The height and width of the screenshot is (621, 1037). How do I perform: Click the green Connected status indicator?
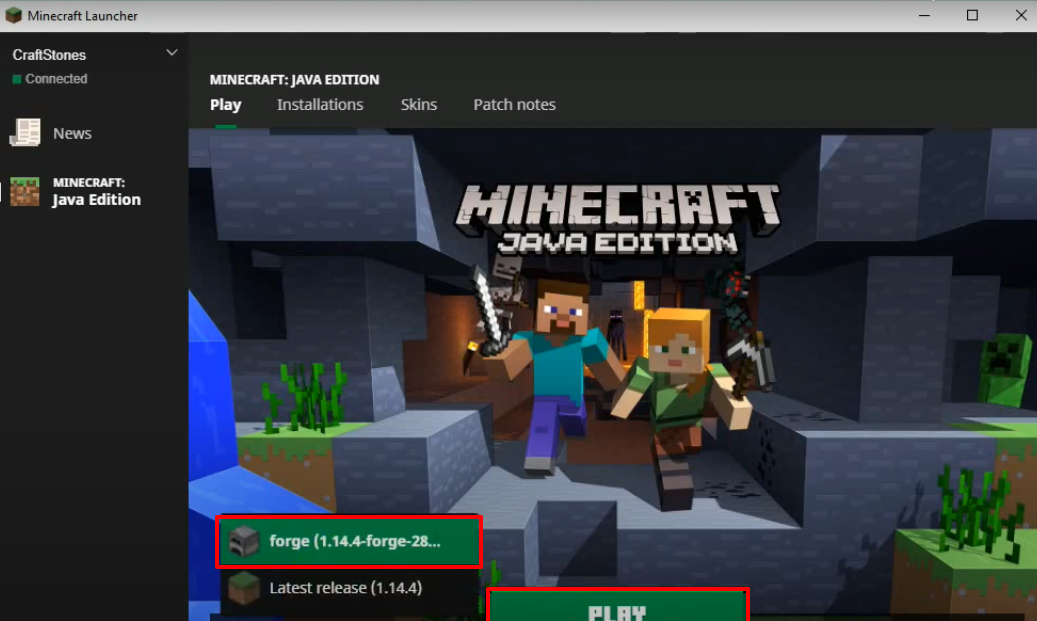(x=17, y=79)
